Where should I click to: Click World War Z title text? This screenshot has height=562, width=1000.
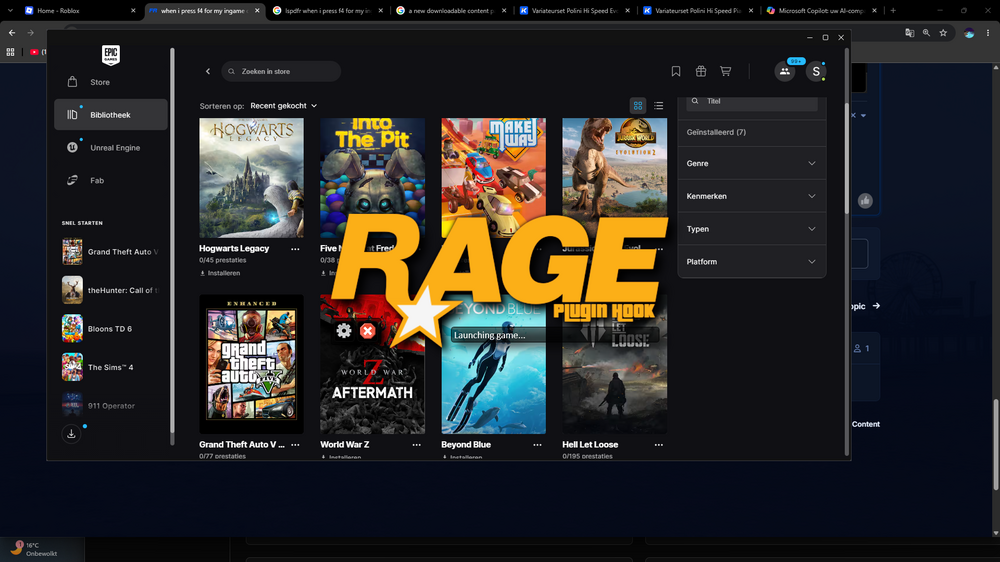point(344,445)
